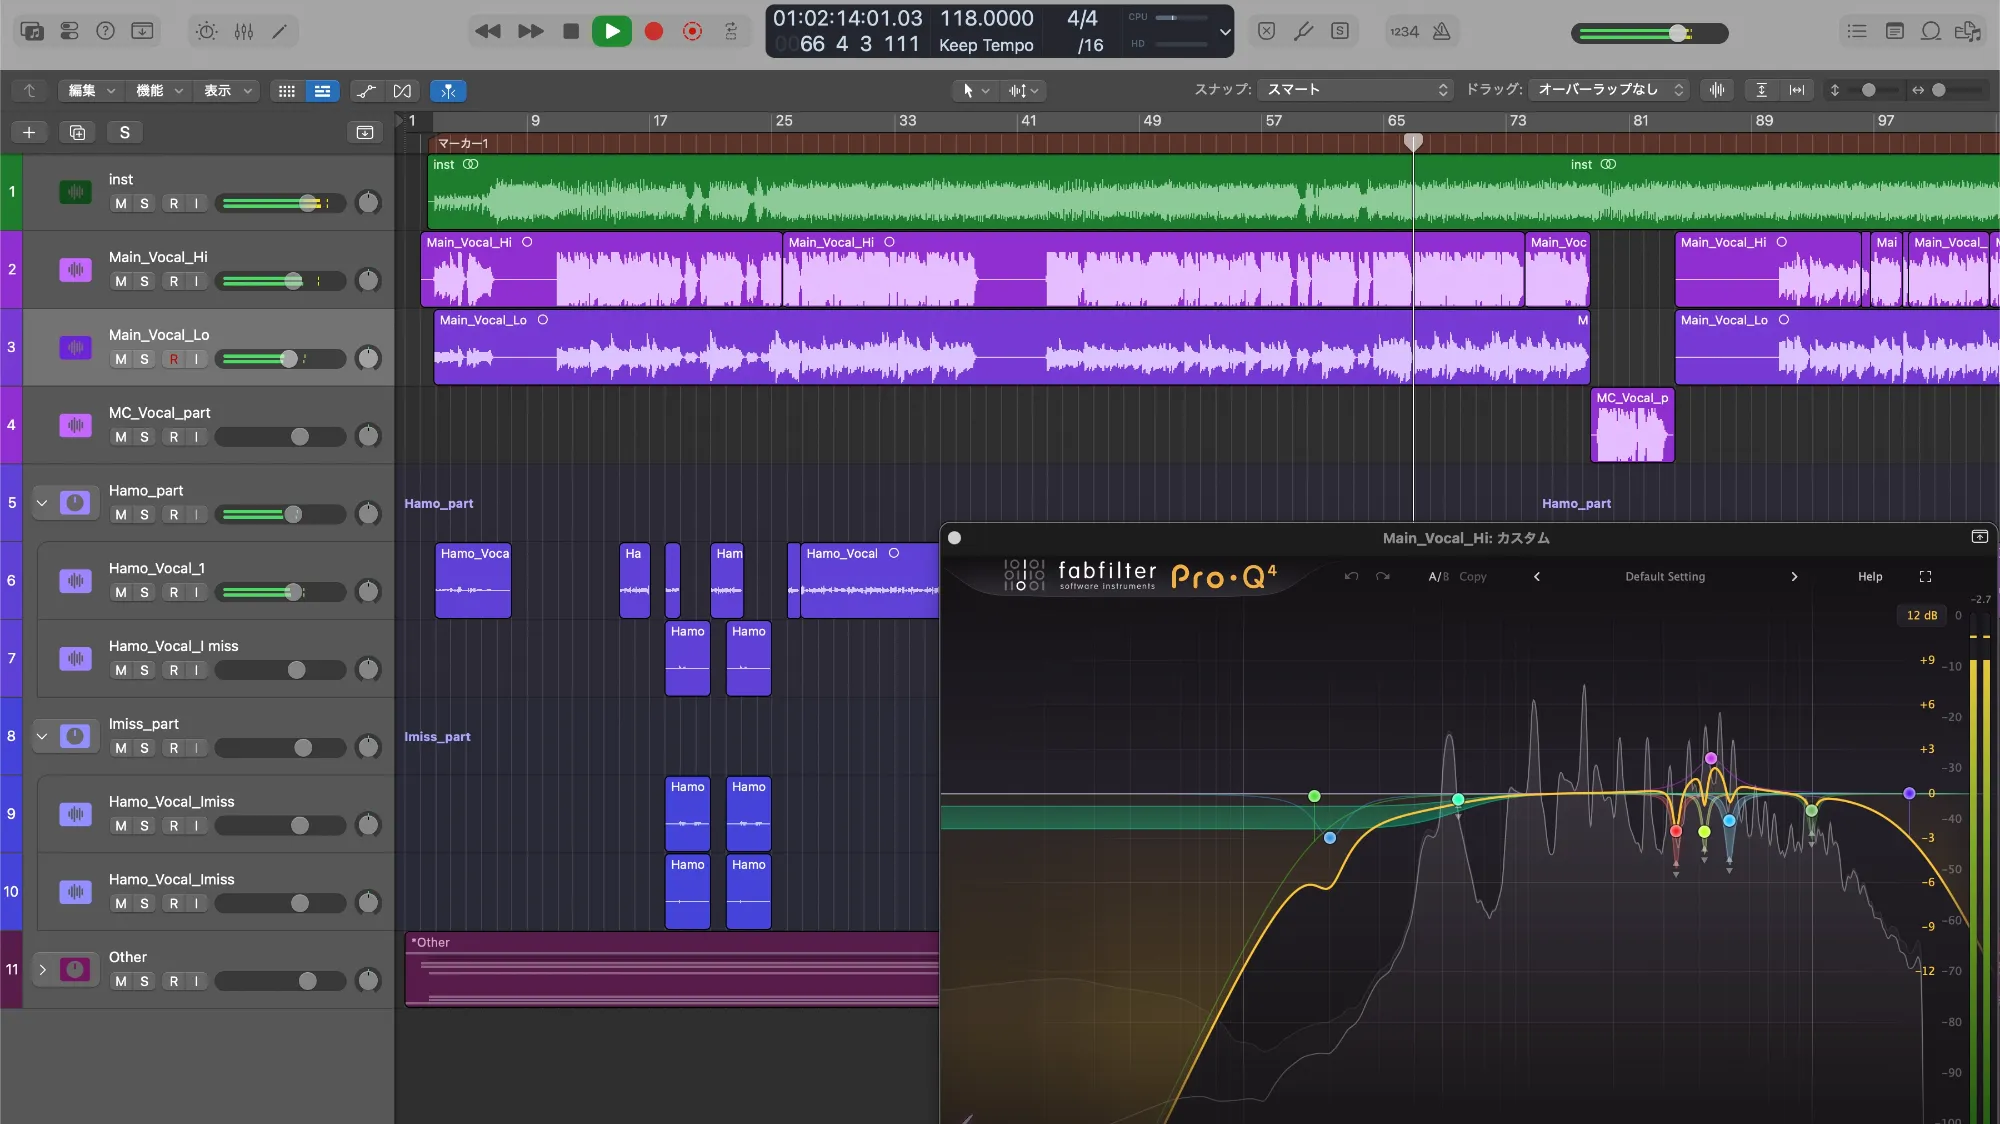Open the 表示 menu

pyautogui.click(x=227, y=90)
